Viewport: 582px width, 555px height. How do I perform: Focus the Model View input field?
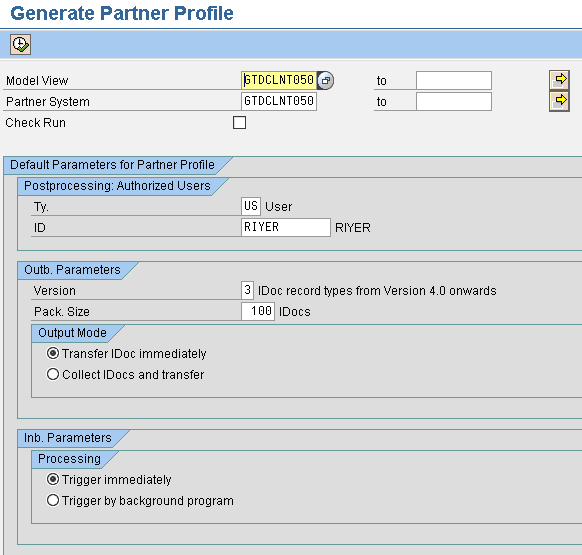279,80
